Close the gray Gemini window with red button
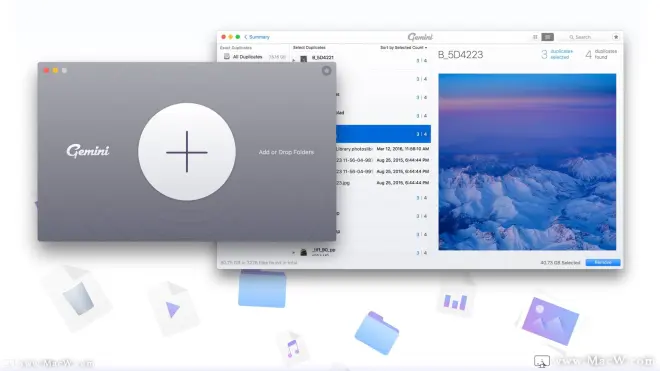 [46, 70]
